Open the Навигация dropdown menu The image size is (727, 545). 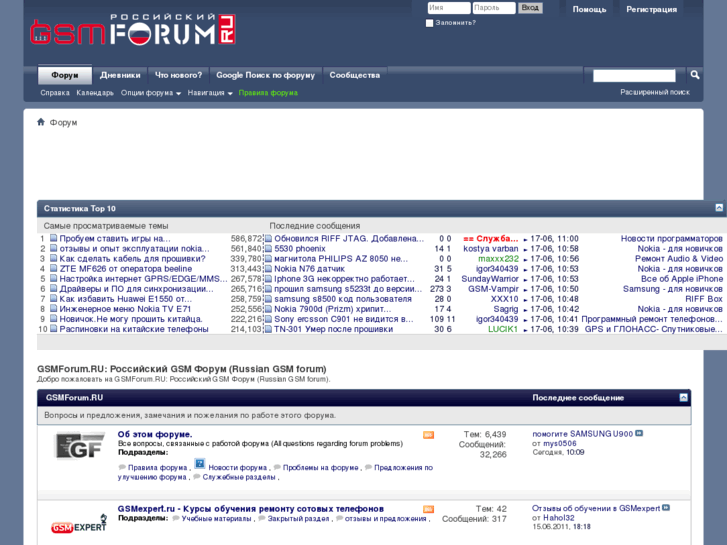coord(210,93)
